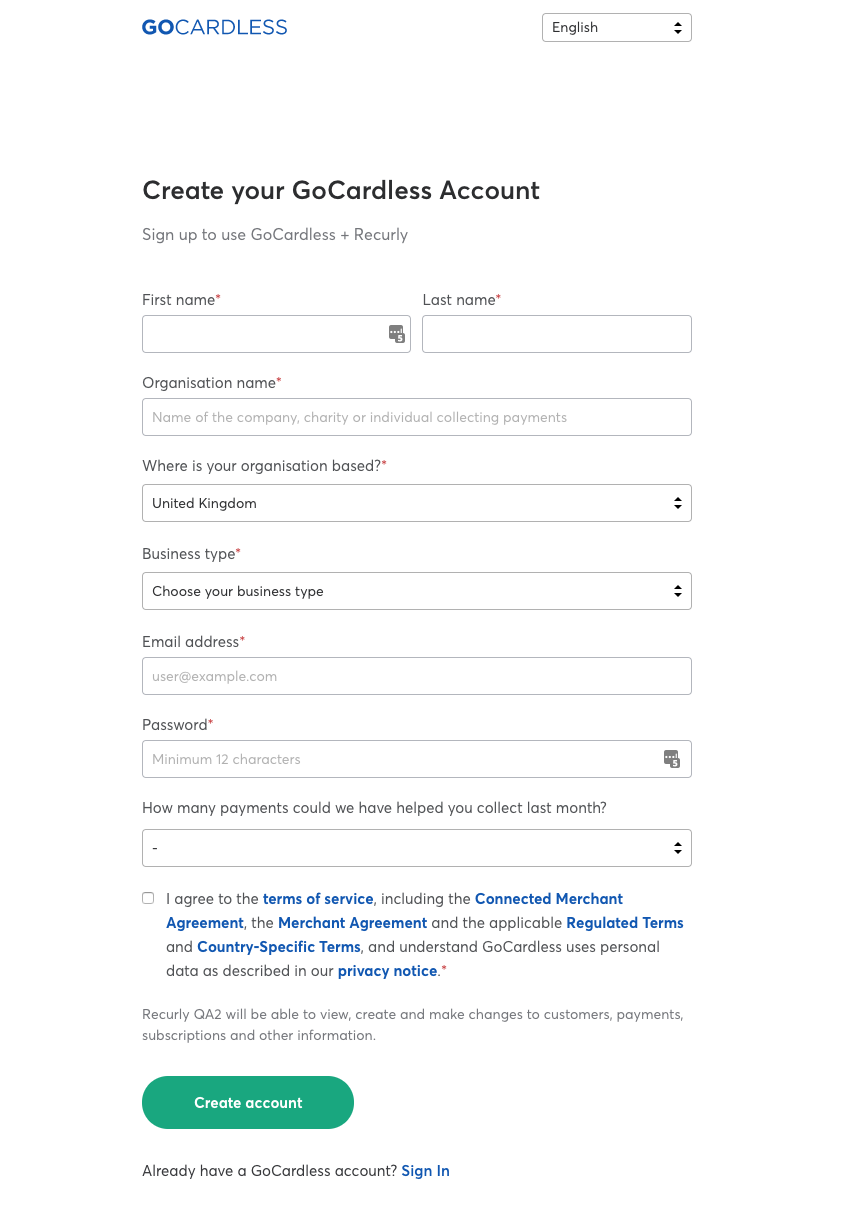Screen dimensions: 863x1208
Task: Click the Organisation name text field
Action: [416, 417]
